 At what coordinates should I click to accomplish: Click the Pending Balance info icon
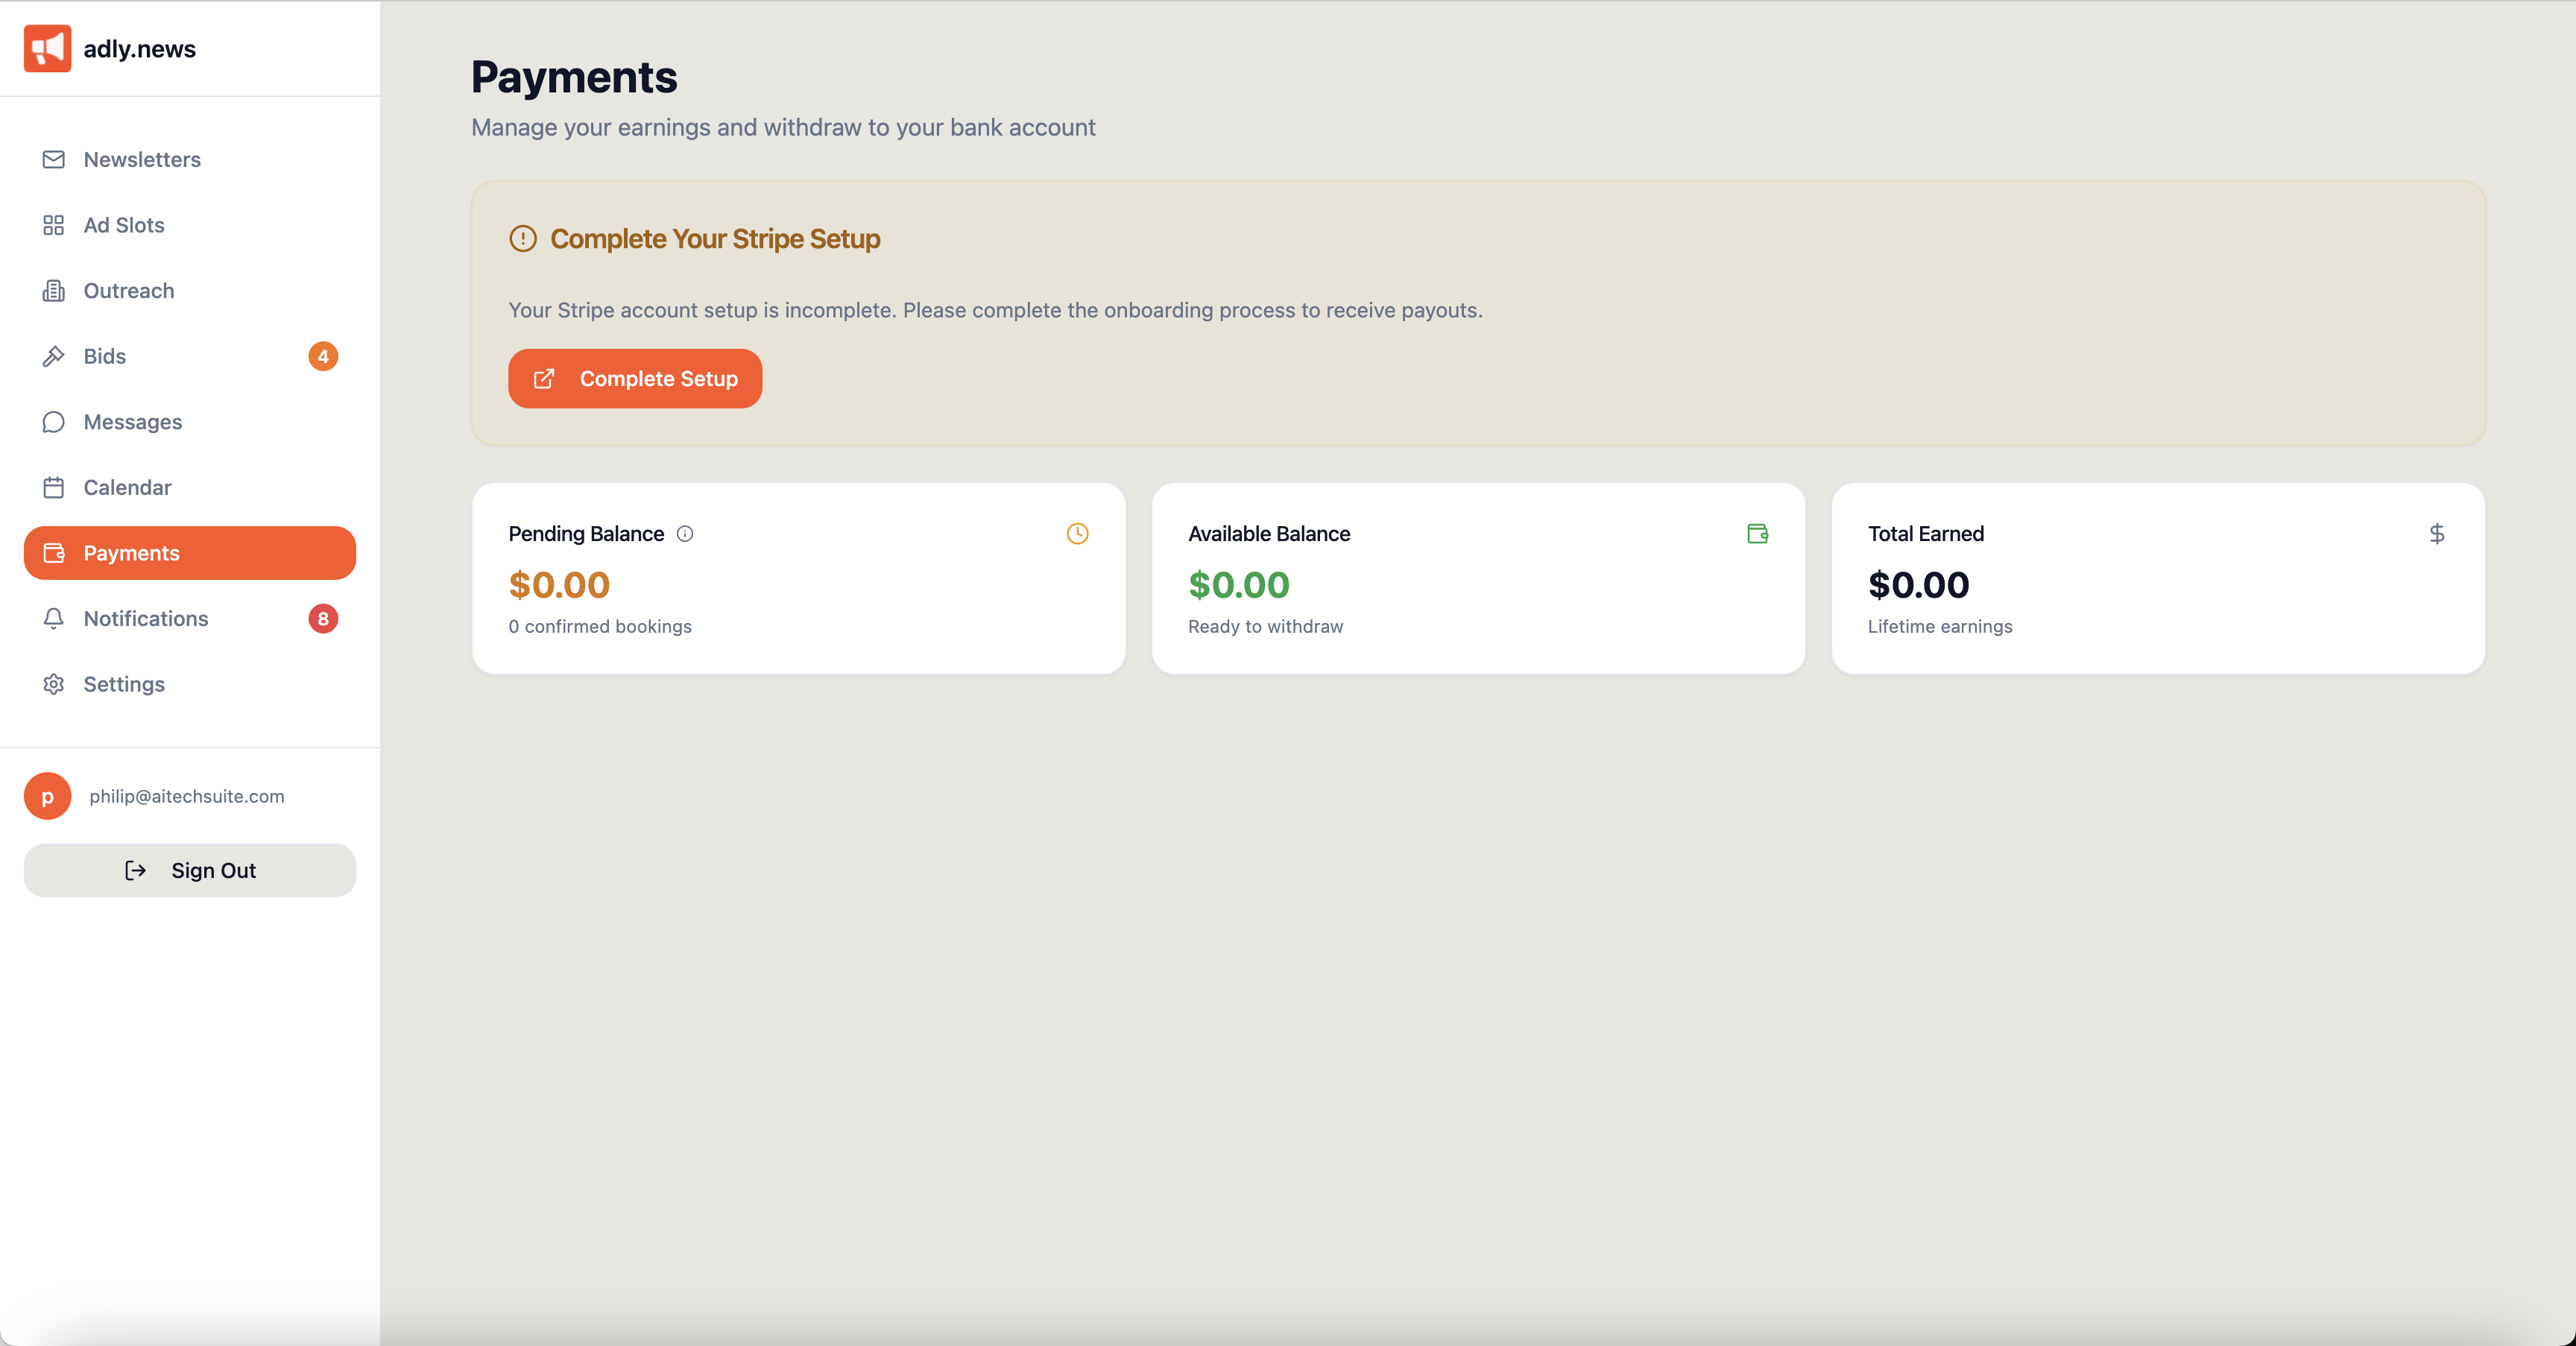pyautogui.click(x=685, y=534)
